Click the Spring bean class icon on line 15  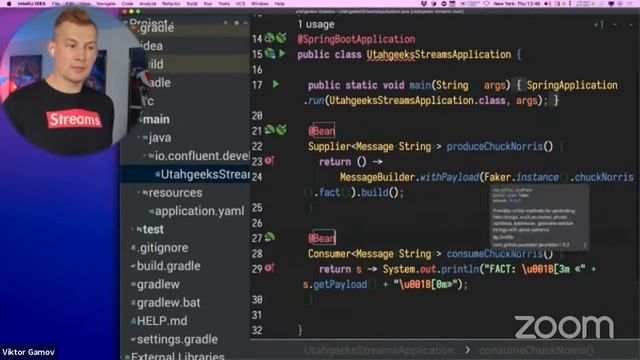[x=270, y=53]
